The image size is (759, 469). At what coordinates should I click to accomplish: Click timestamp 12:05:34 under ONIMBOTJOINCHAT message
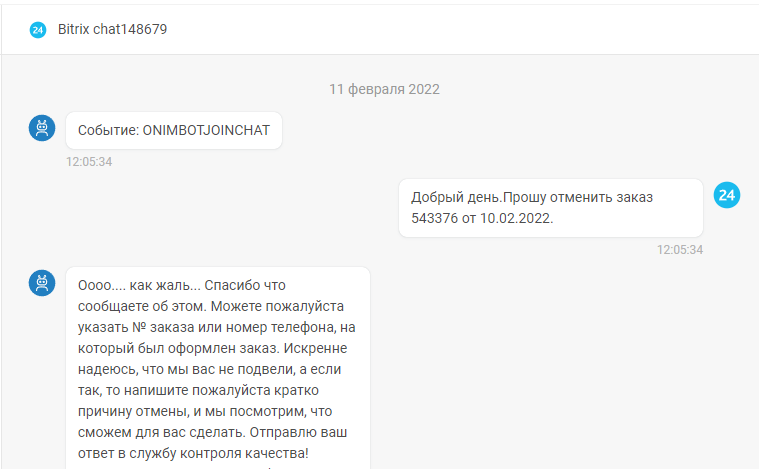[x=89, y=162]
